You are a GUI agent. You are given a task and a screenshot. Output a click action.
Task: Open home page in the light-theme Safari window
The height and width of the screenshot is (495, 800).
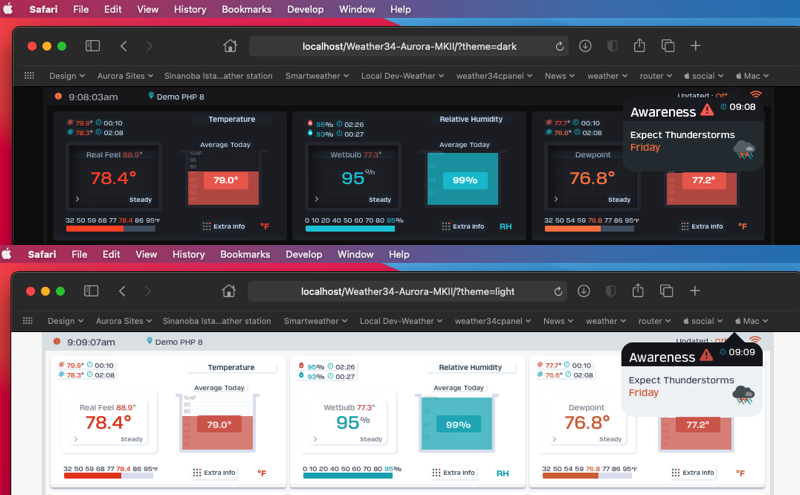pos(229,291)
